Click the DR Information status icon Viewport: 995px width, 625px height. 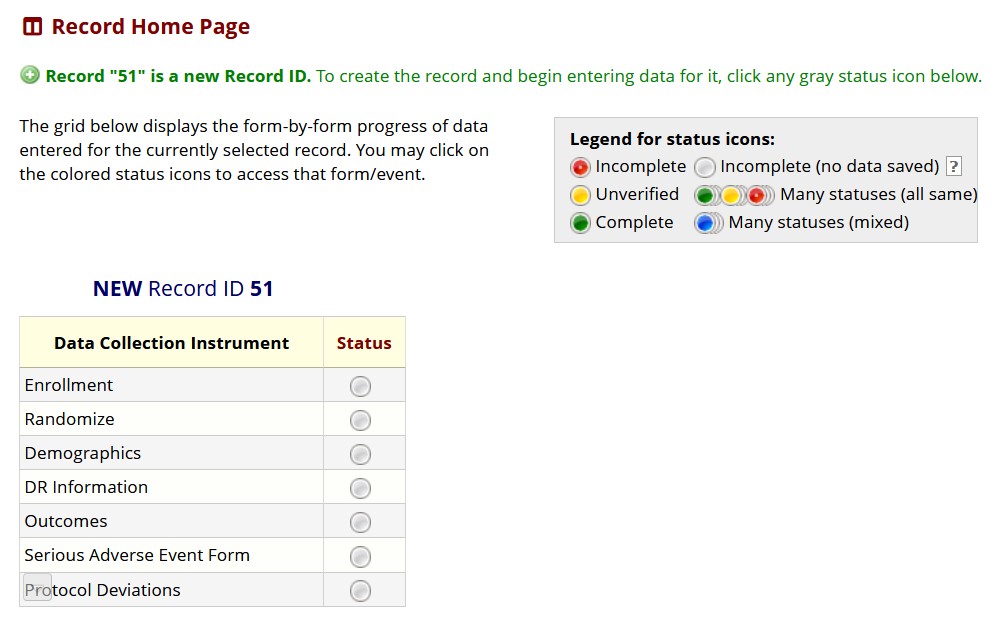pyautogui.click(x=361, y=488)
